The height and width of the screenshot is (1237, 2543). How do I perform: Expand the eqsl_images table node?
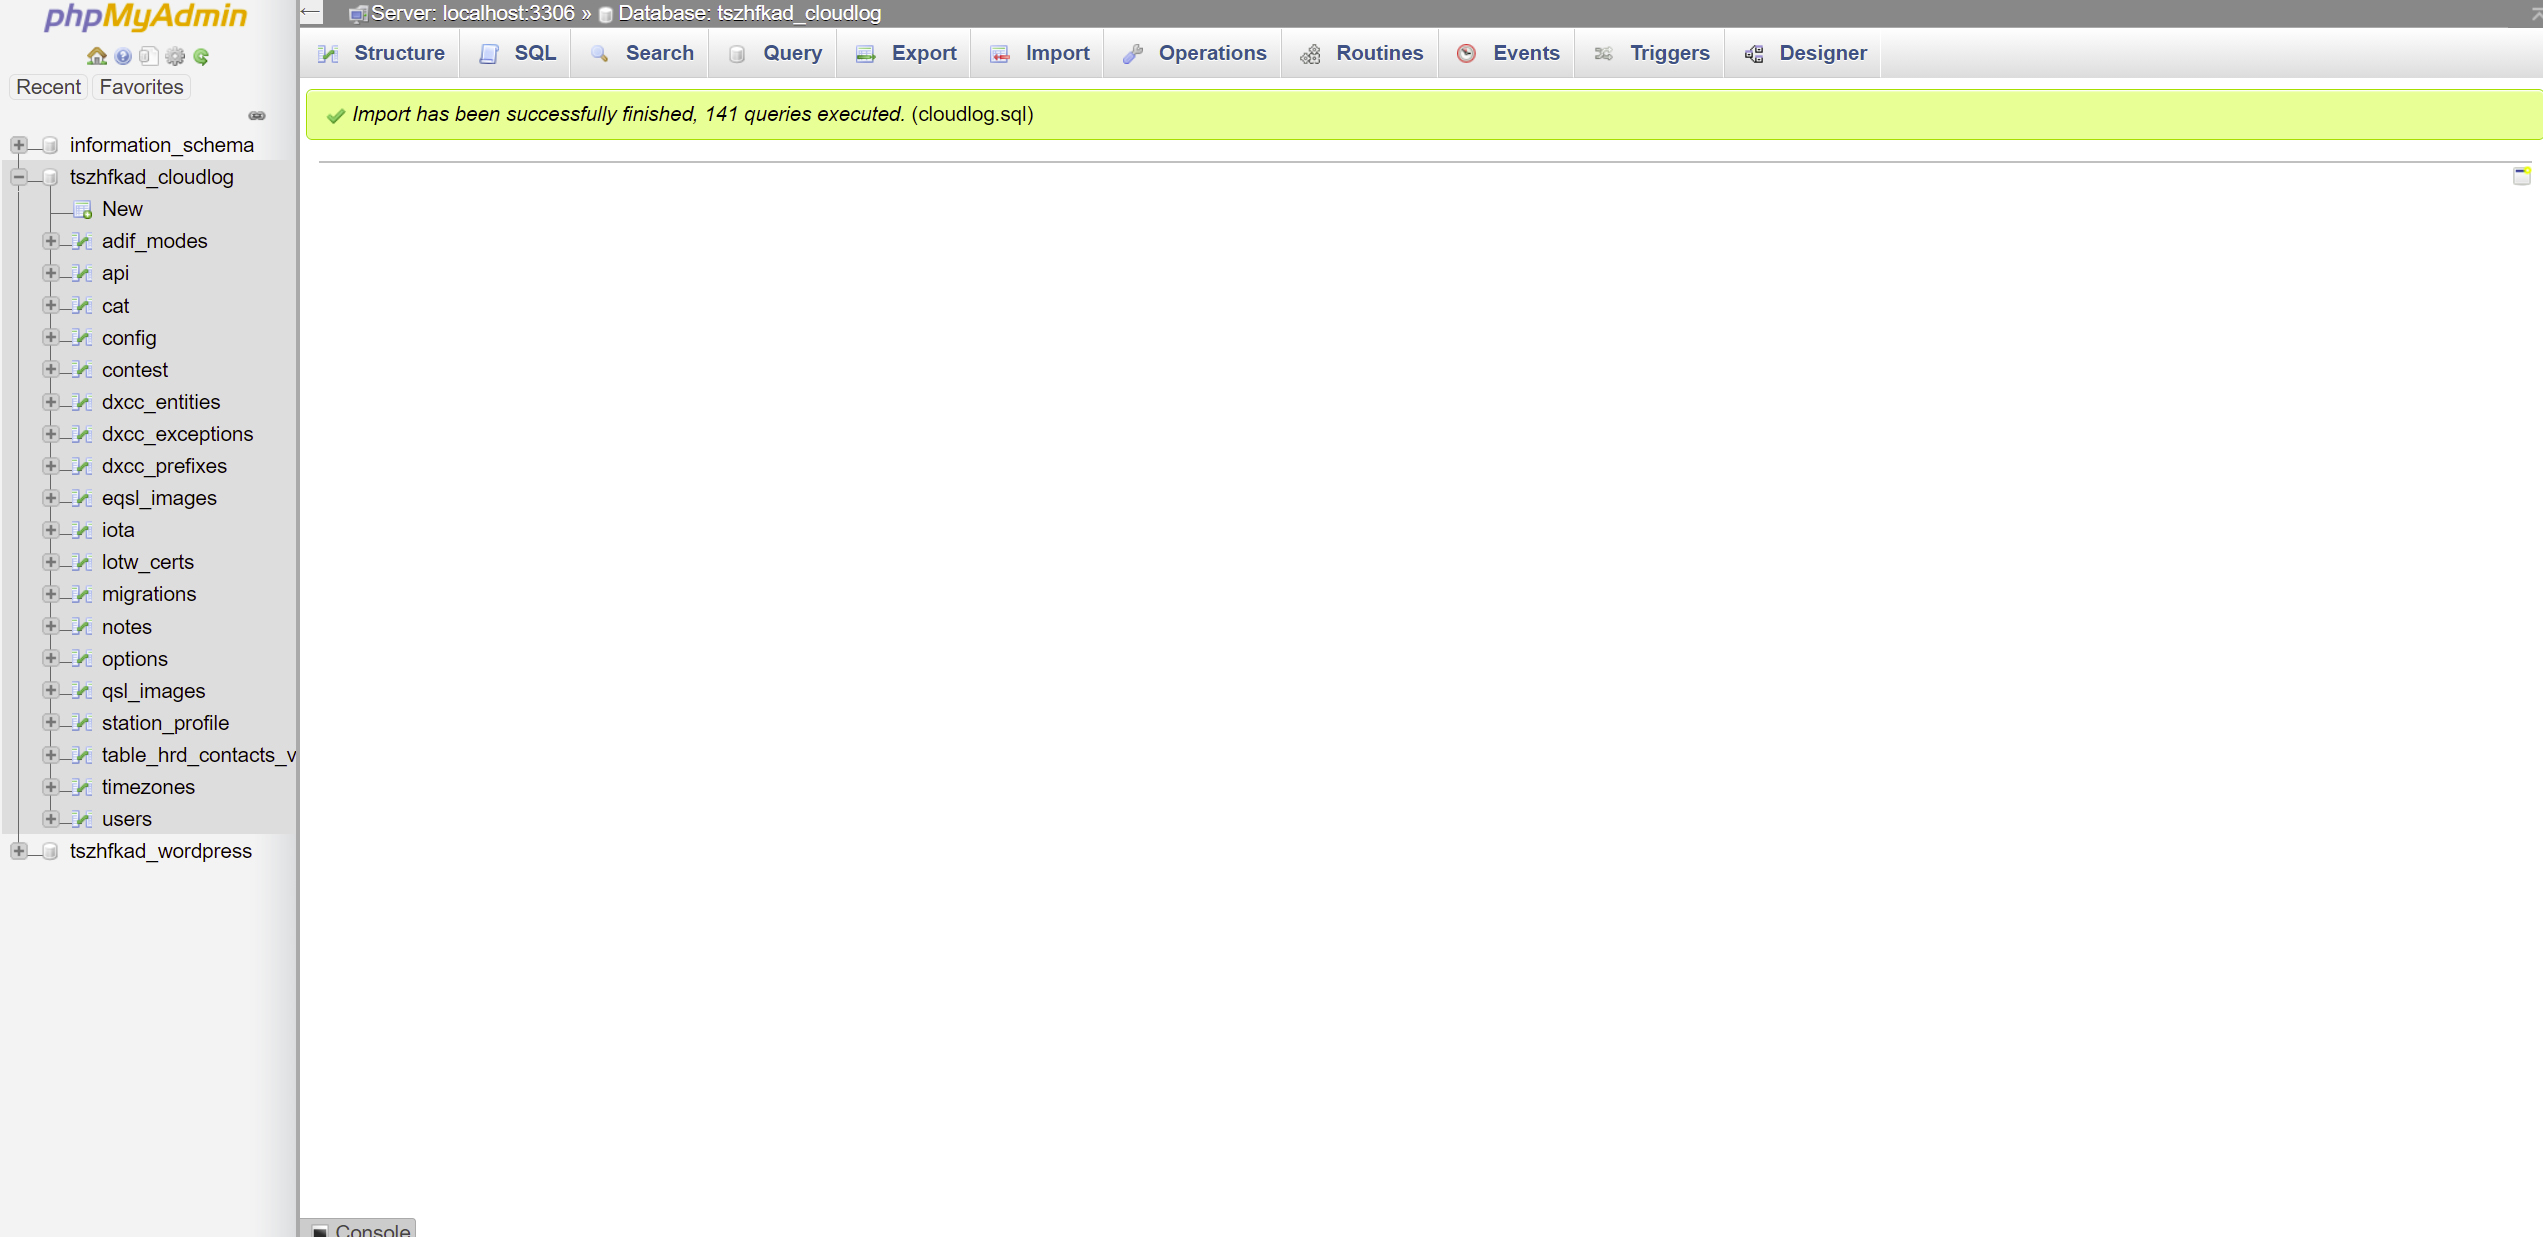pyautogui.click(x=50, y=498)
